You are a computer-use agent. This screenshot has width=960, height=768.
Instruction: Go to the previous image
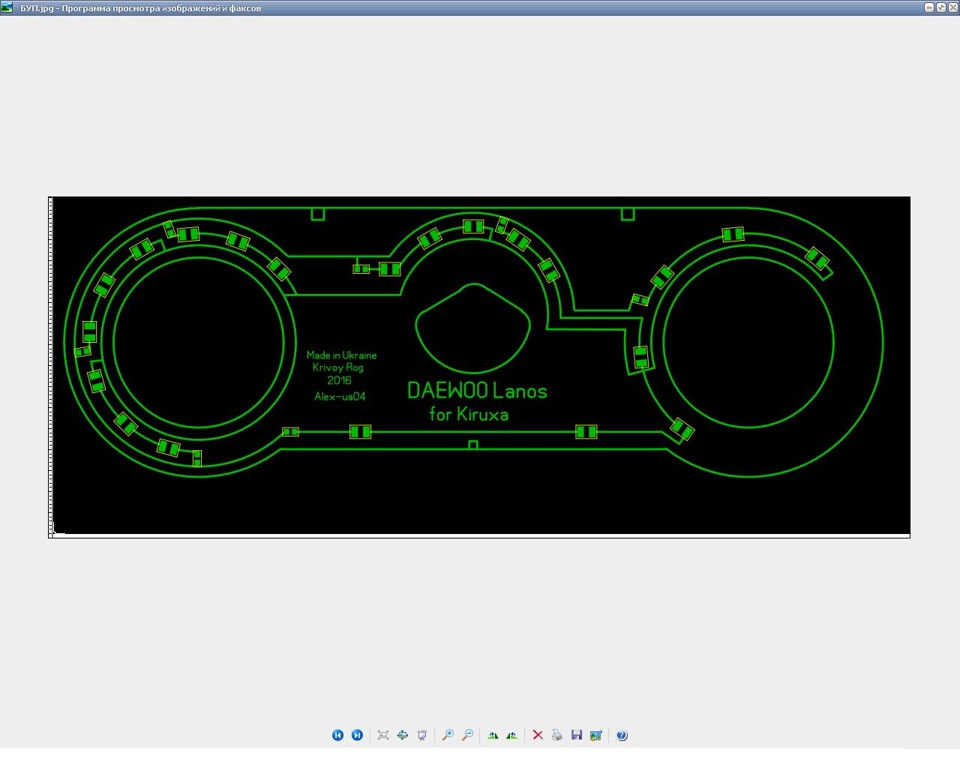pos(337,735)
